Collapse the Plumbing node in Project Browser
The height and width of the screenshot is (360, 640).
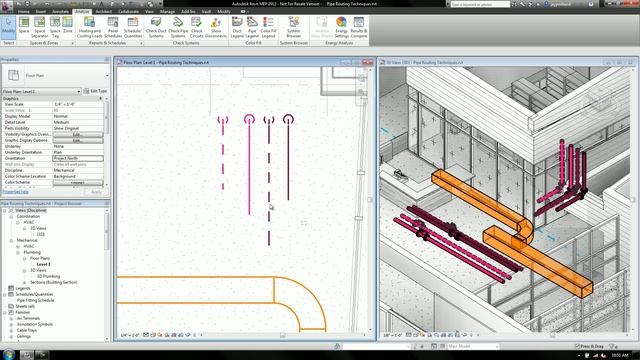[18, 252]
